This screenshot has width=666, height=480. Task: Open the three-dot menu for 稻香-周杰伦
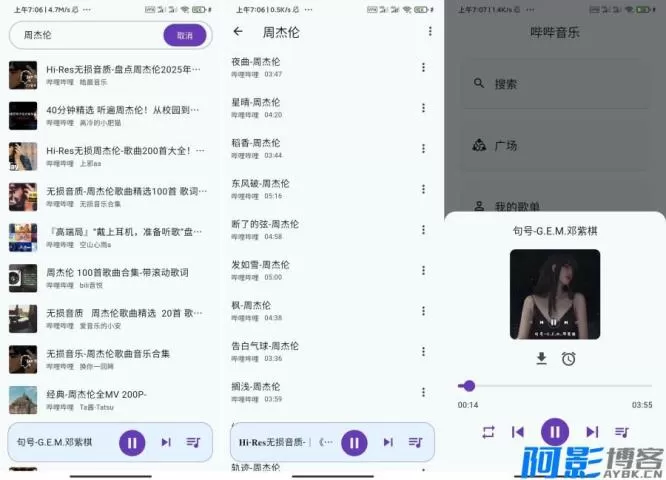click(x=423, y=149)
